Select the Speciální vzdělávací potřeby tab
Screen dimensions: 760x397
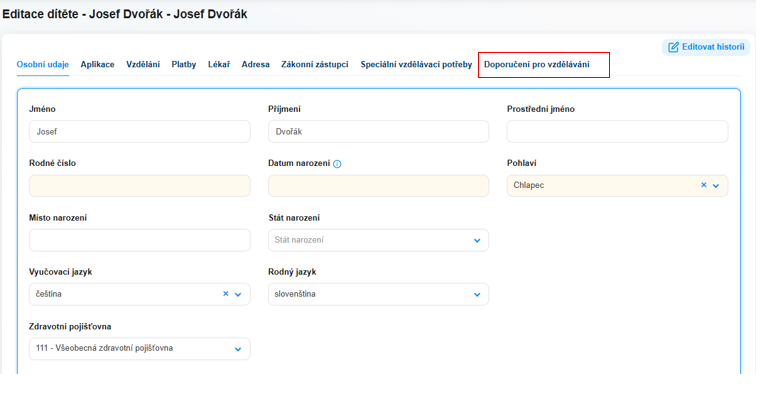pyautogui.click(x=416, y=64)
